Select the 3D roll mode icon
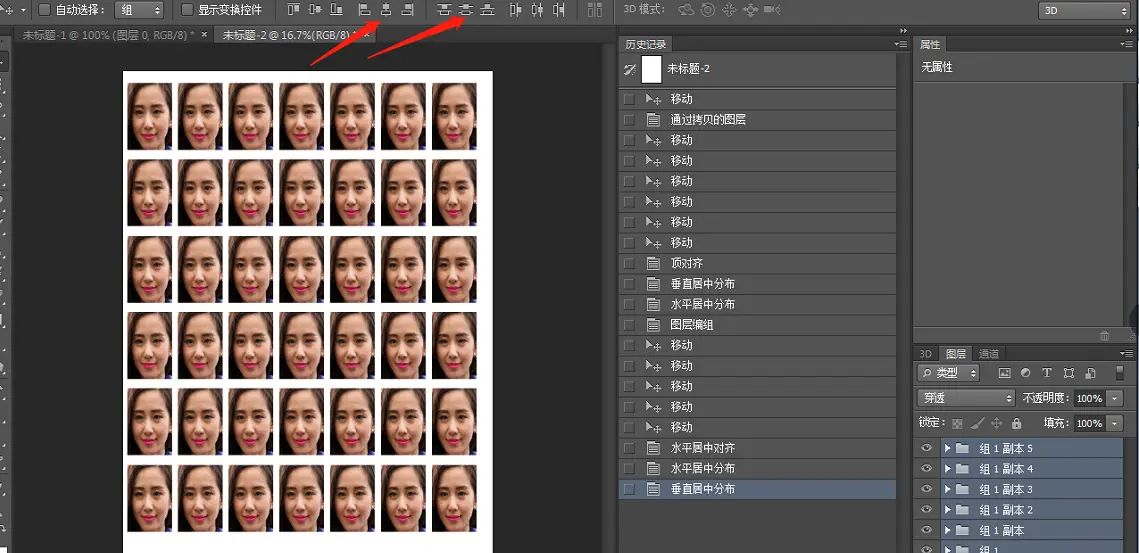Viewport: 1139px width, 553px height. pos(708,10)
